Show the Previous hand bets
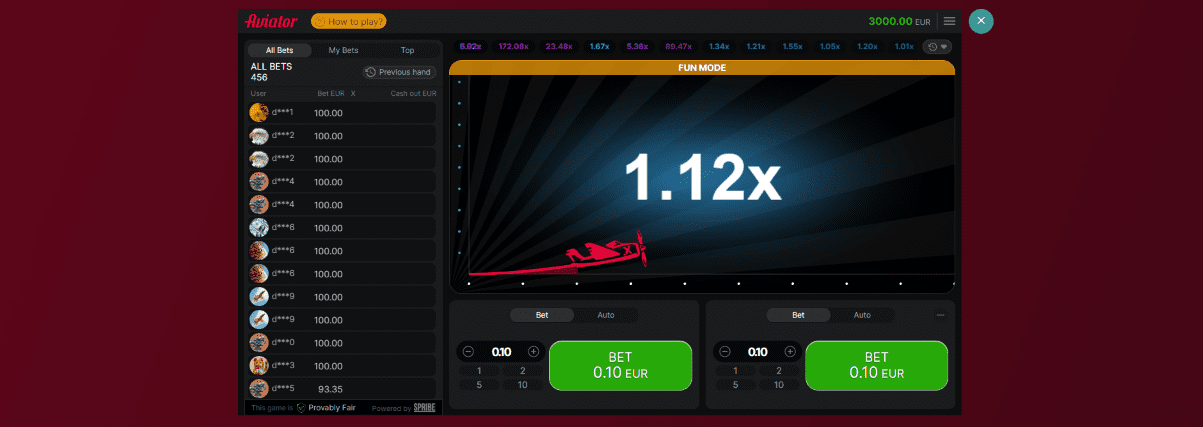The image size is (1203, 427). 399,72
